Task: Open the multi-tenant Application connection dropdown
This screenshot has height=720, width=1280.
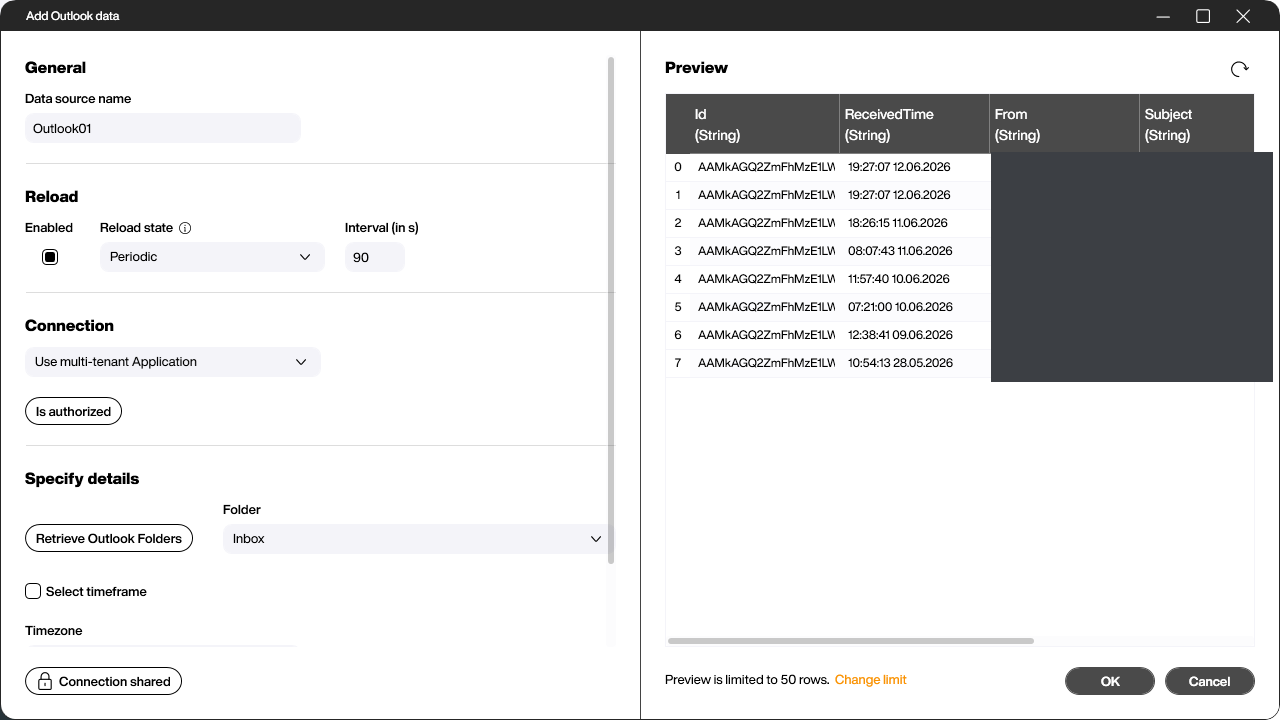Action: coord(172,362)
